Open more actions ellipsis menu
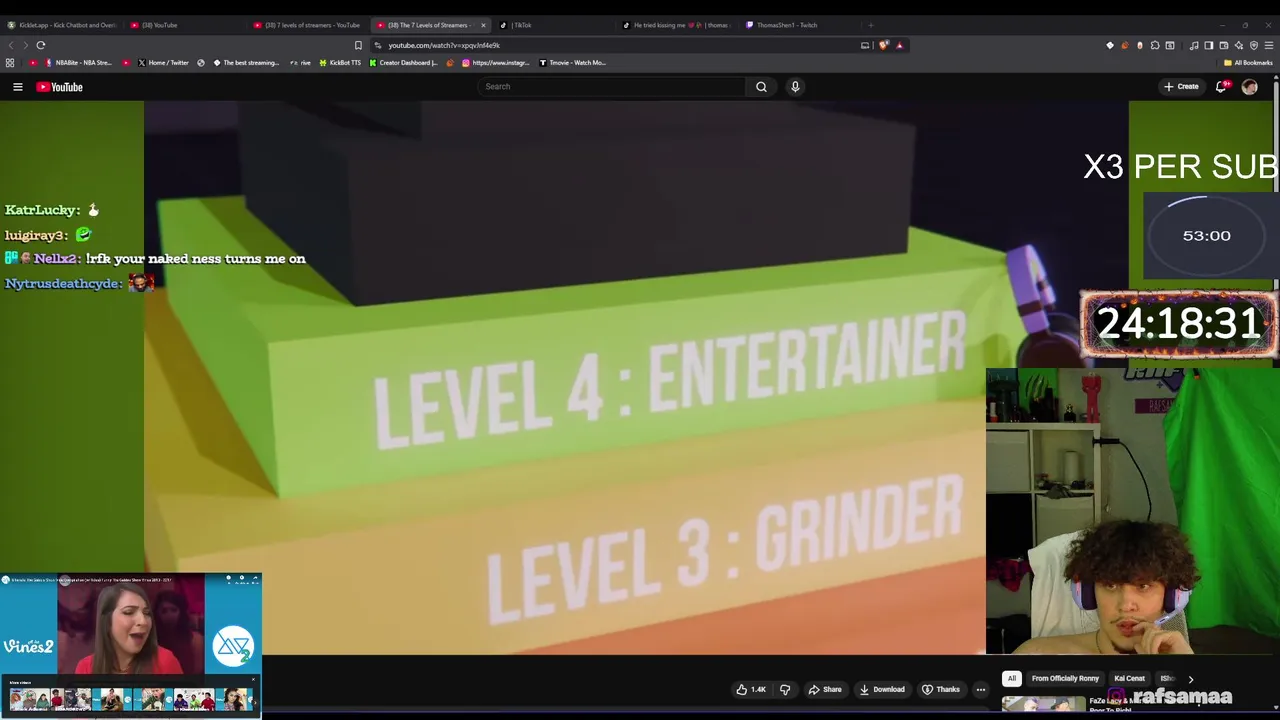This screenshot has width=1280, height=720. click(x=981, y=689)
